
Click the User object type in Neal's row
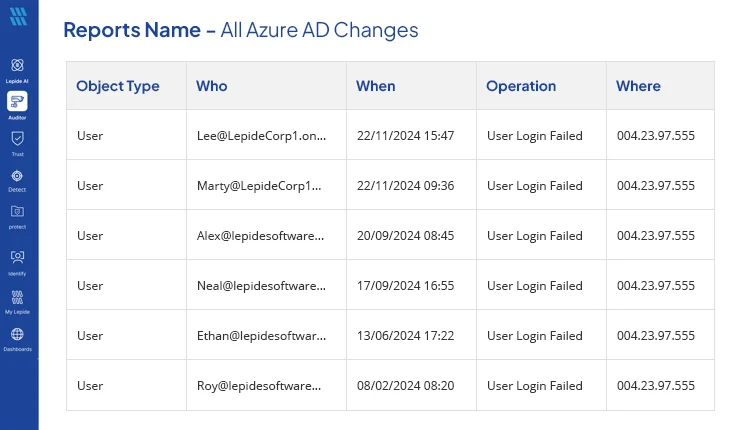click(x=90, y=285)
